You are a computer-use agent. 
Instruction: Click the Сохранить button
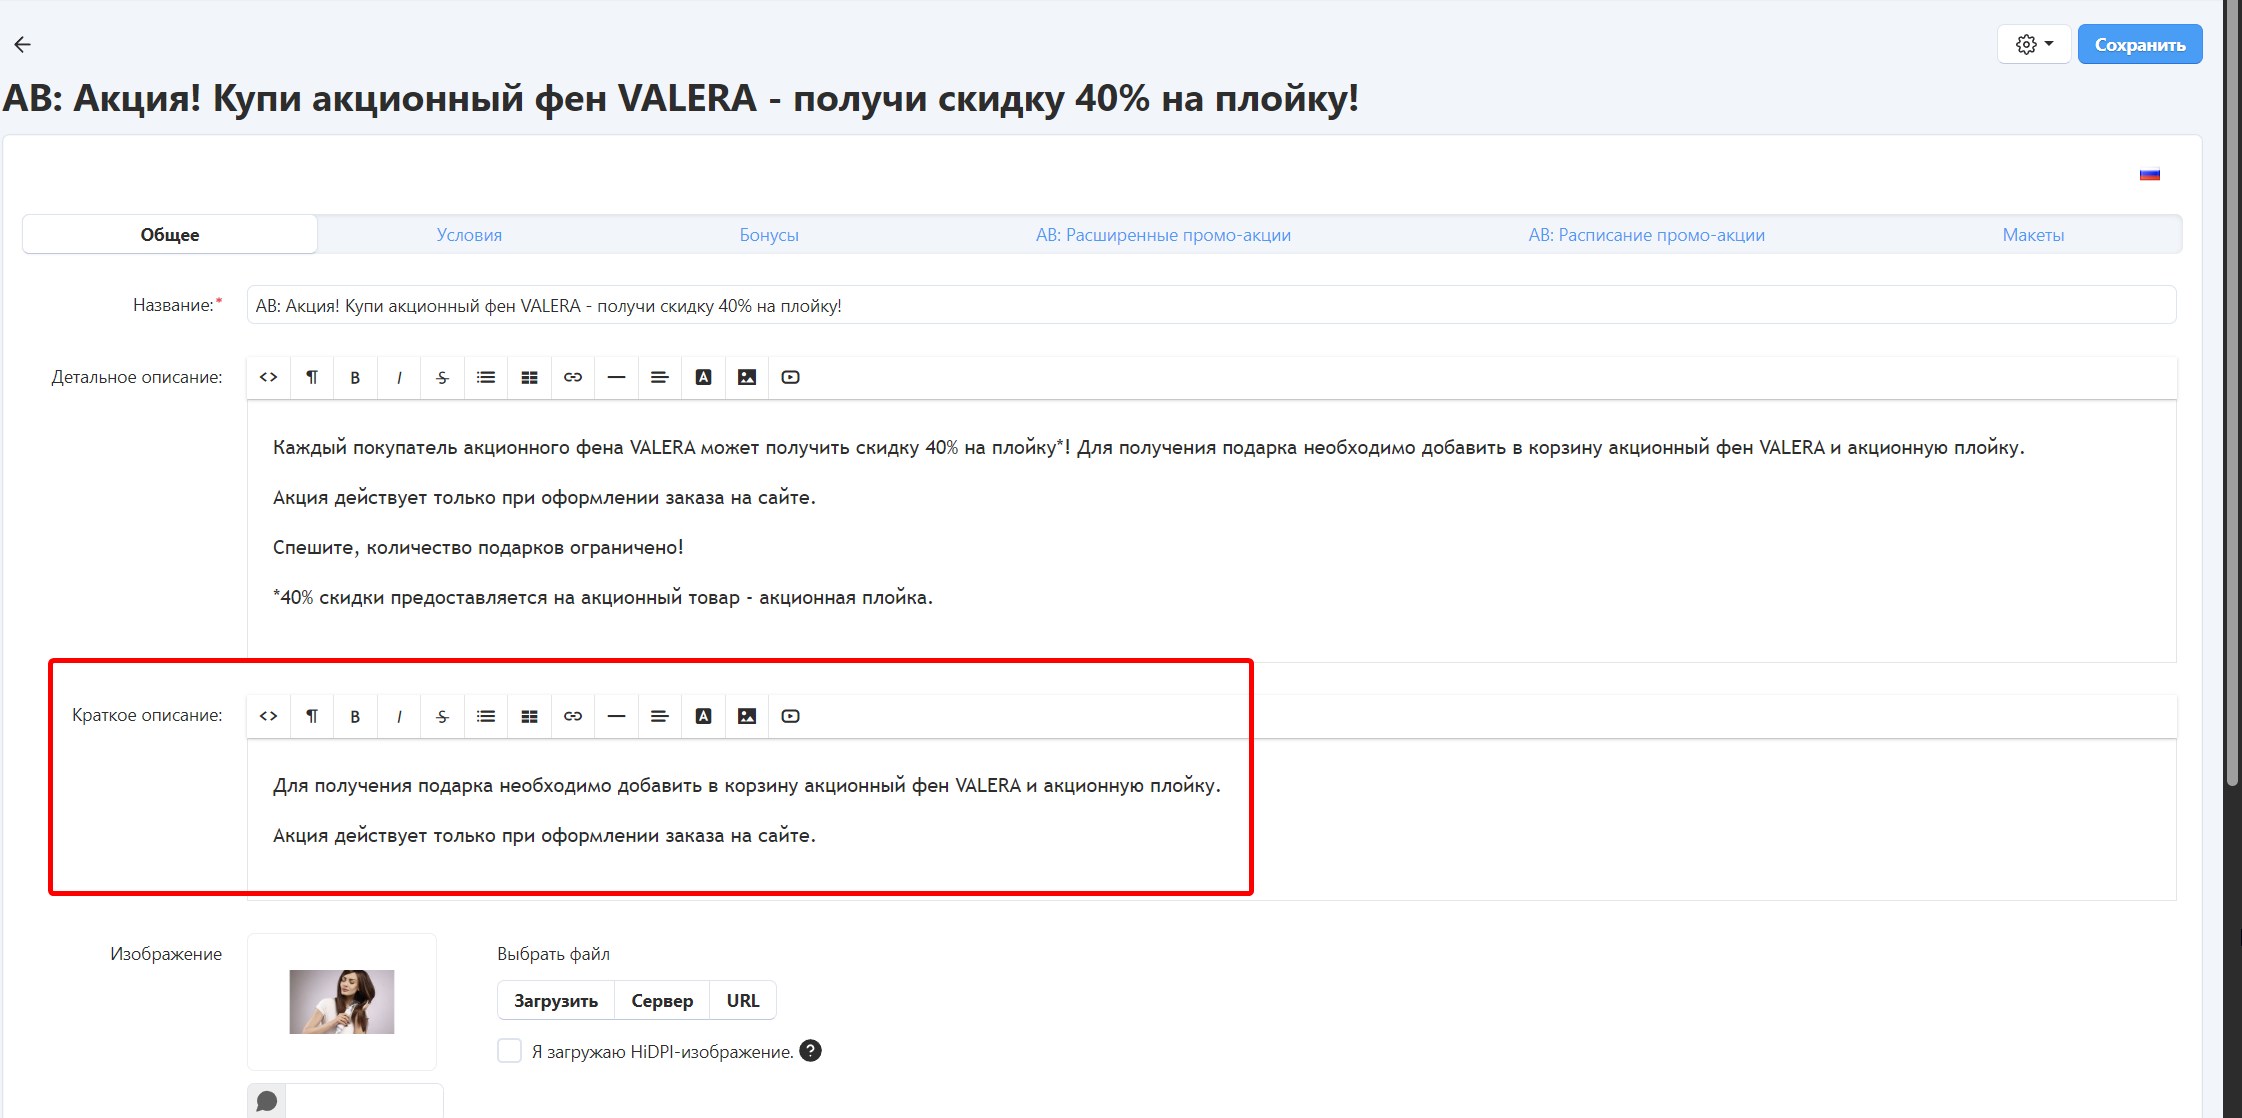tap(2139, 44)
